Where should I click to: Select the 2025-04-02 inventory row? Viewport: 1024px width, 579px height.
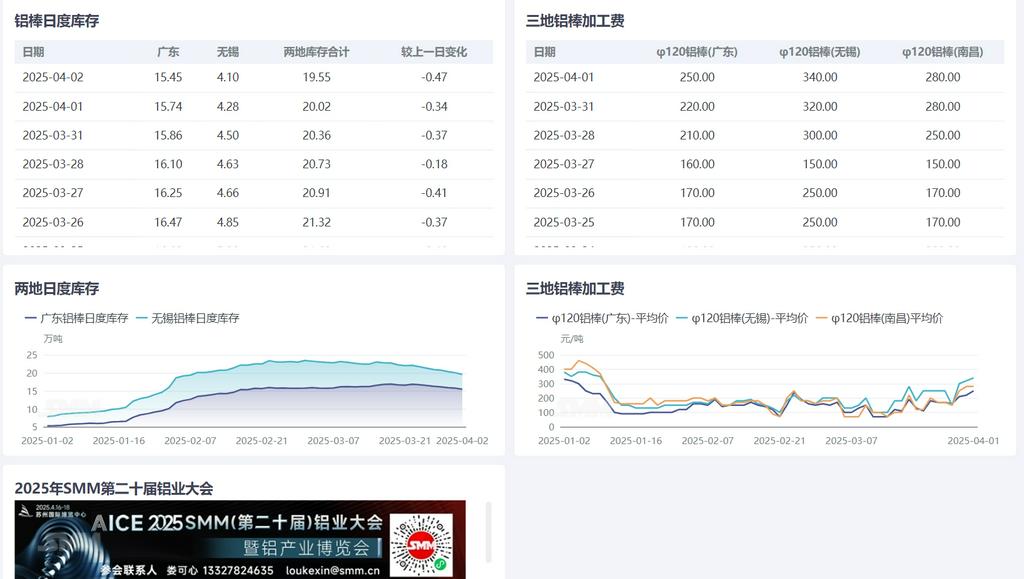(254, 77)
